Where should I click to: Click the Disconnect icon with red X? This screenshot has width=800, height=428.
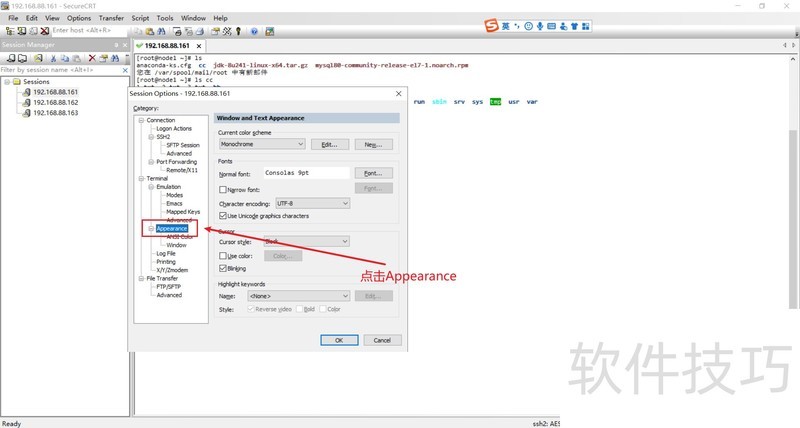coord(45,31)
